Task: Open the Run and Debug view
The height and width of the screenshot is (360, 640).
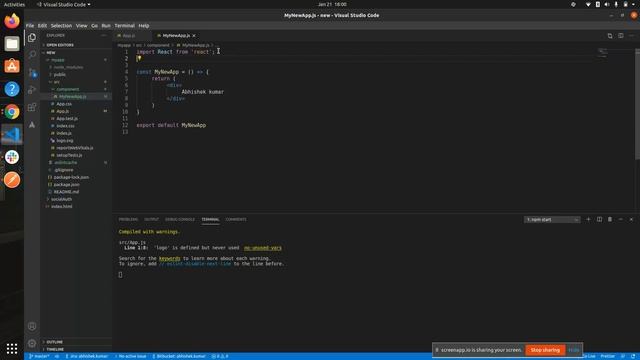Action: tap(32, 90)
